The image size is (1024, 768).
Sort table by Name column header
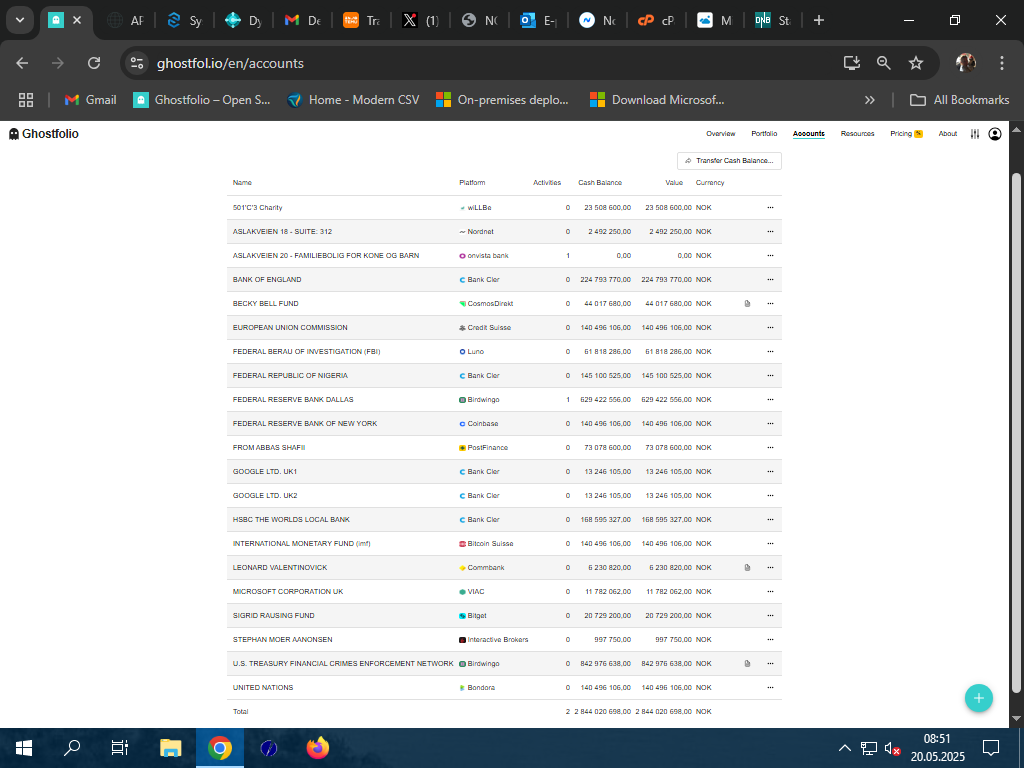tap(242, 183)
